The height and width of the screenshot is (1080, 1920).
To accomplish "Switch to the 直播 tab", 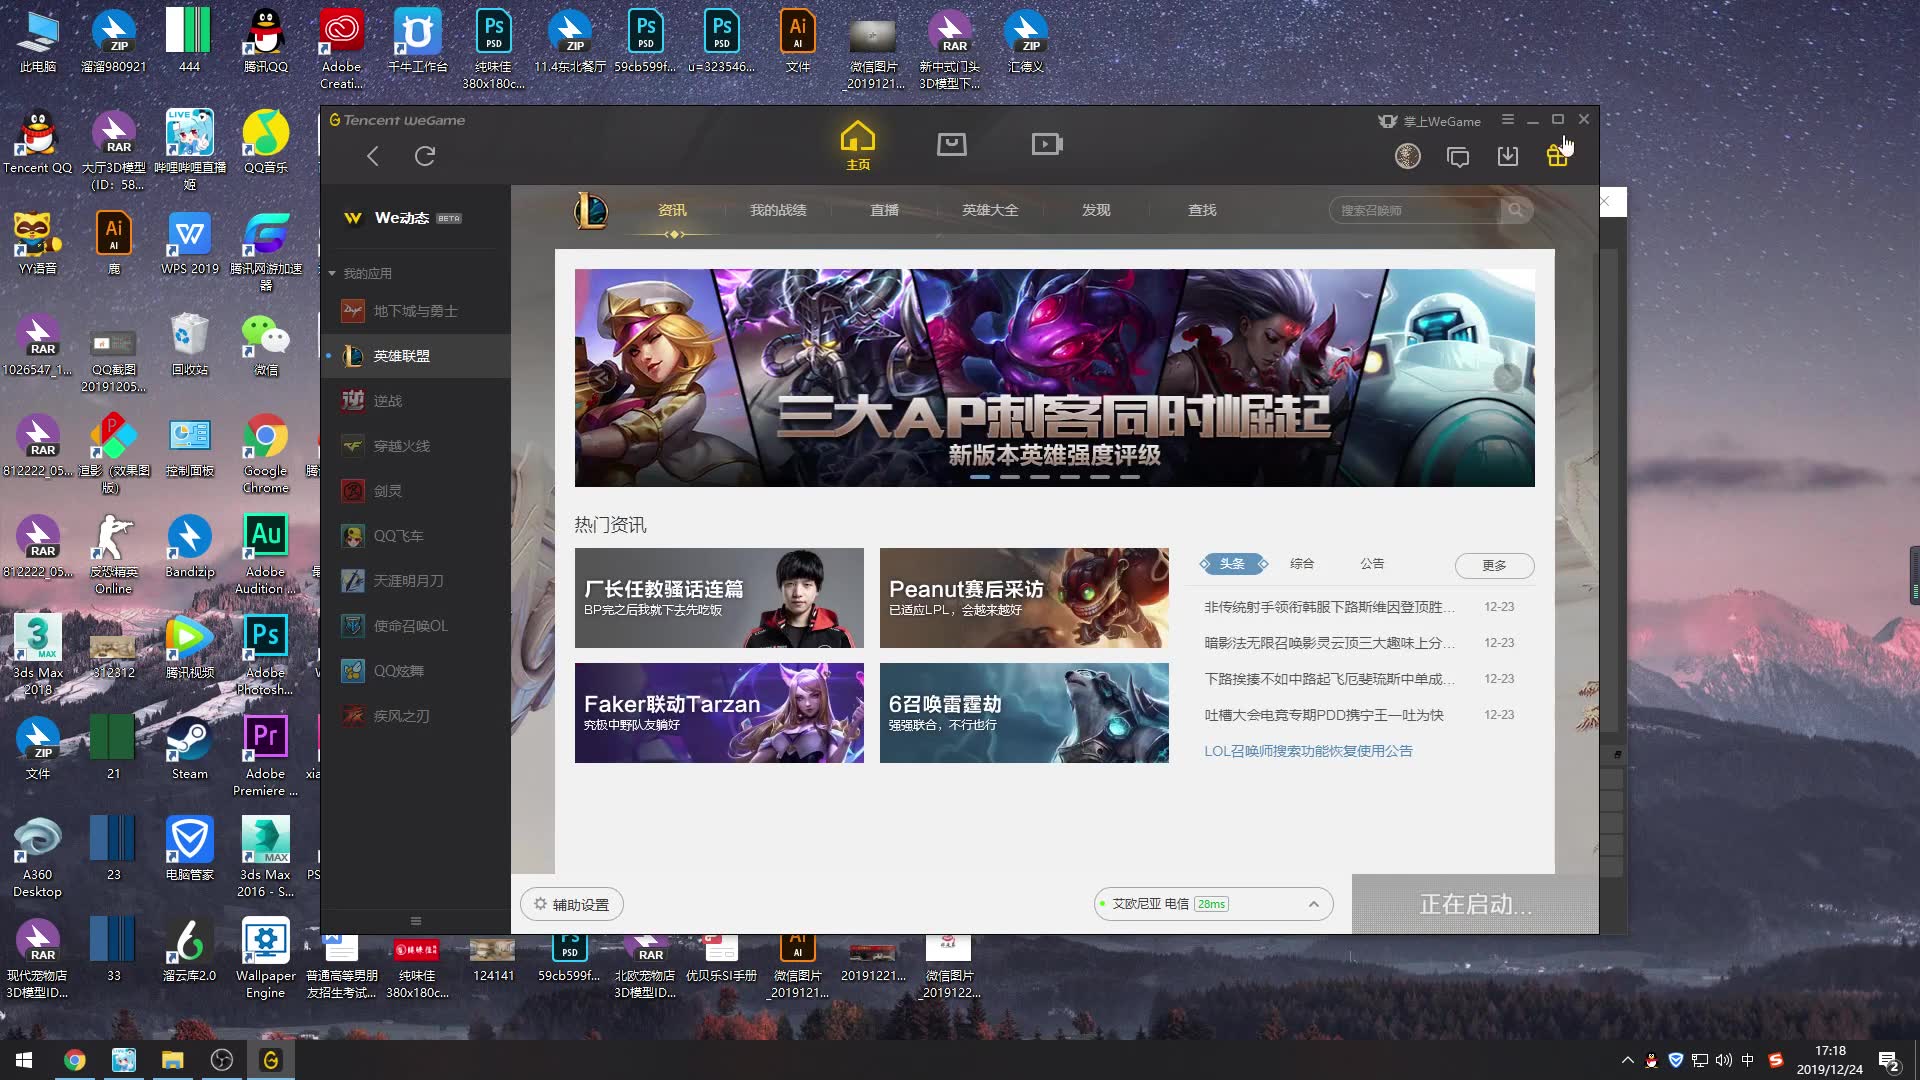I will point(884,210).
